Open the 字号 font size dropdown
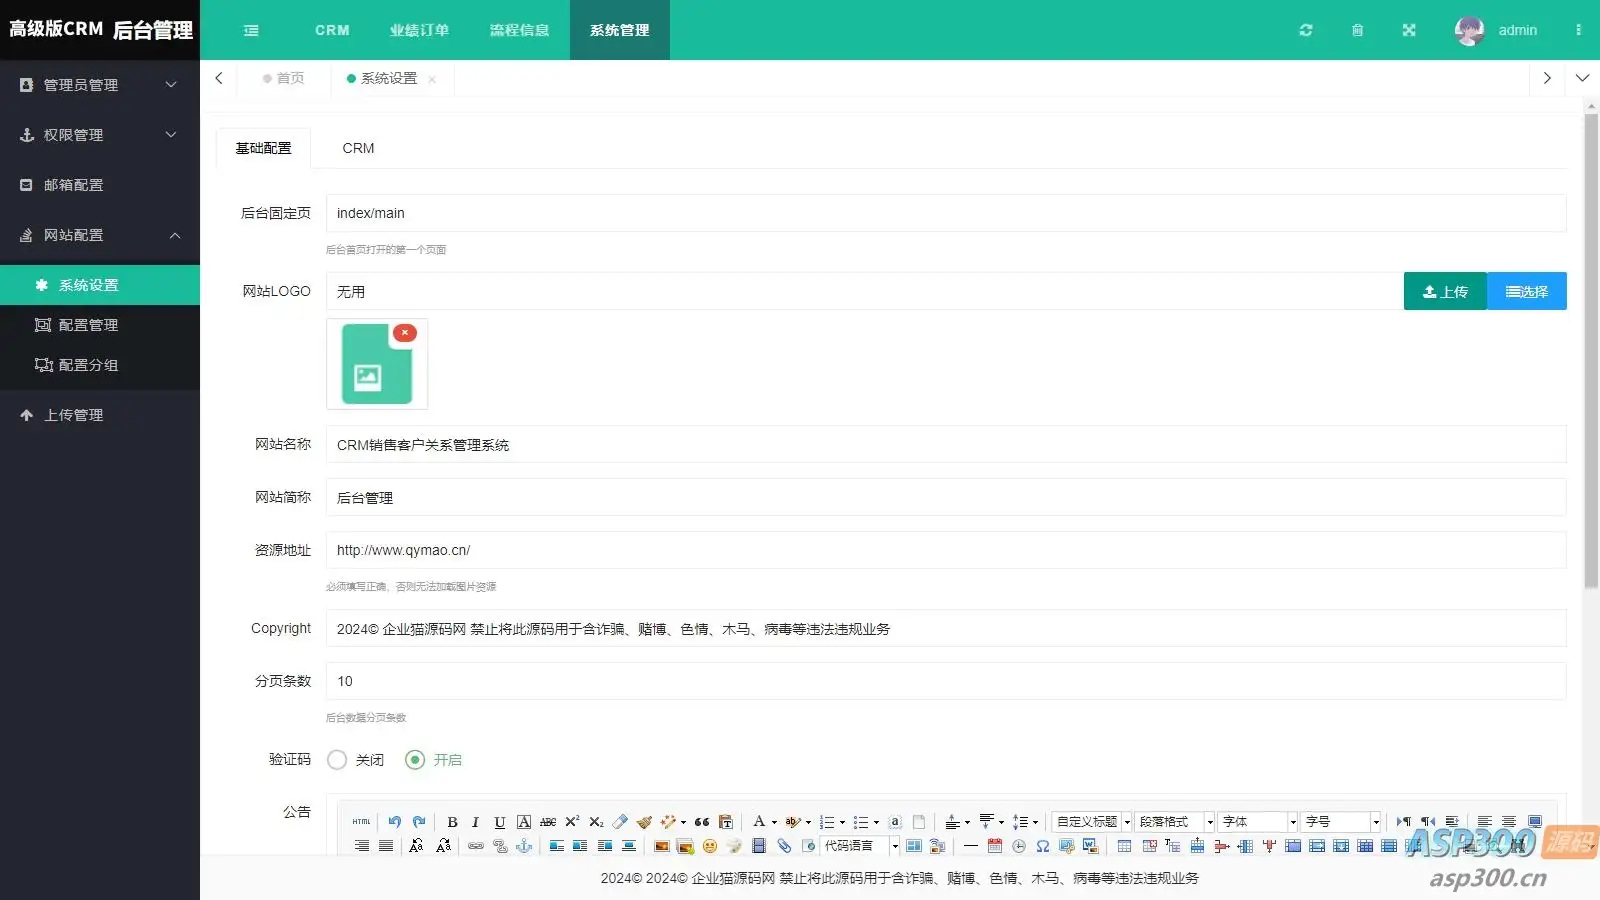Image resolution: width=1600 pixels, height=900 pixels. tap(1341, 822)
